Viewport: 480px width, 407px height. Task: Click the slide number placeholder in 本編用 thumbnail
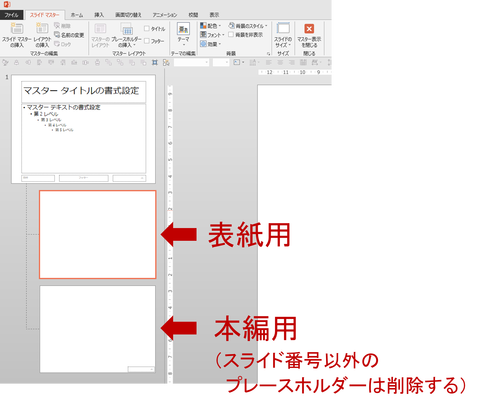coord(141,369)
